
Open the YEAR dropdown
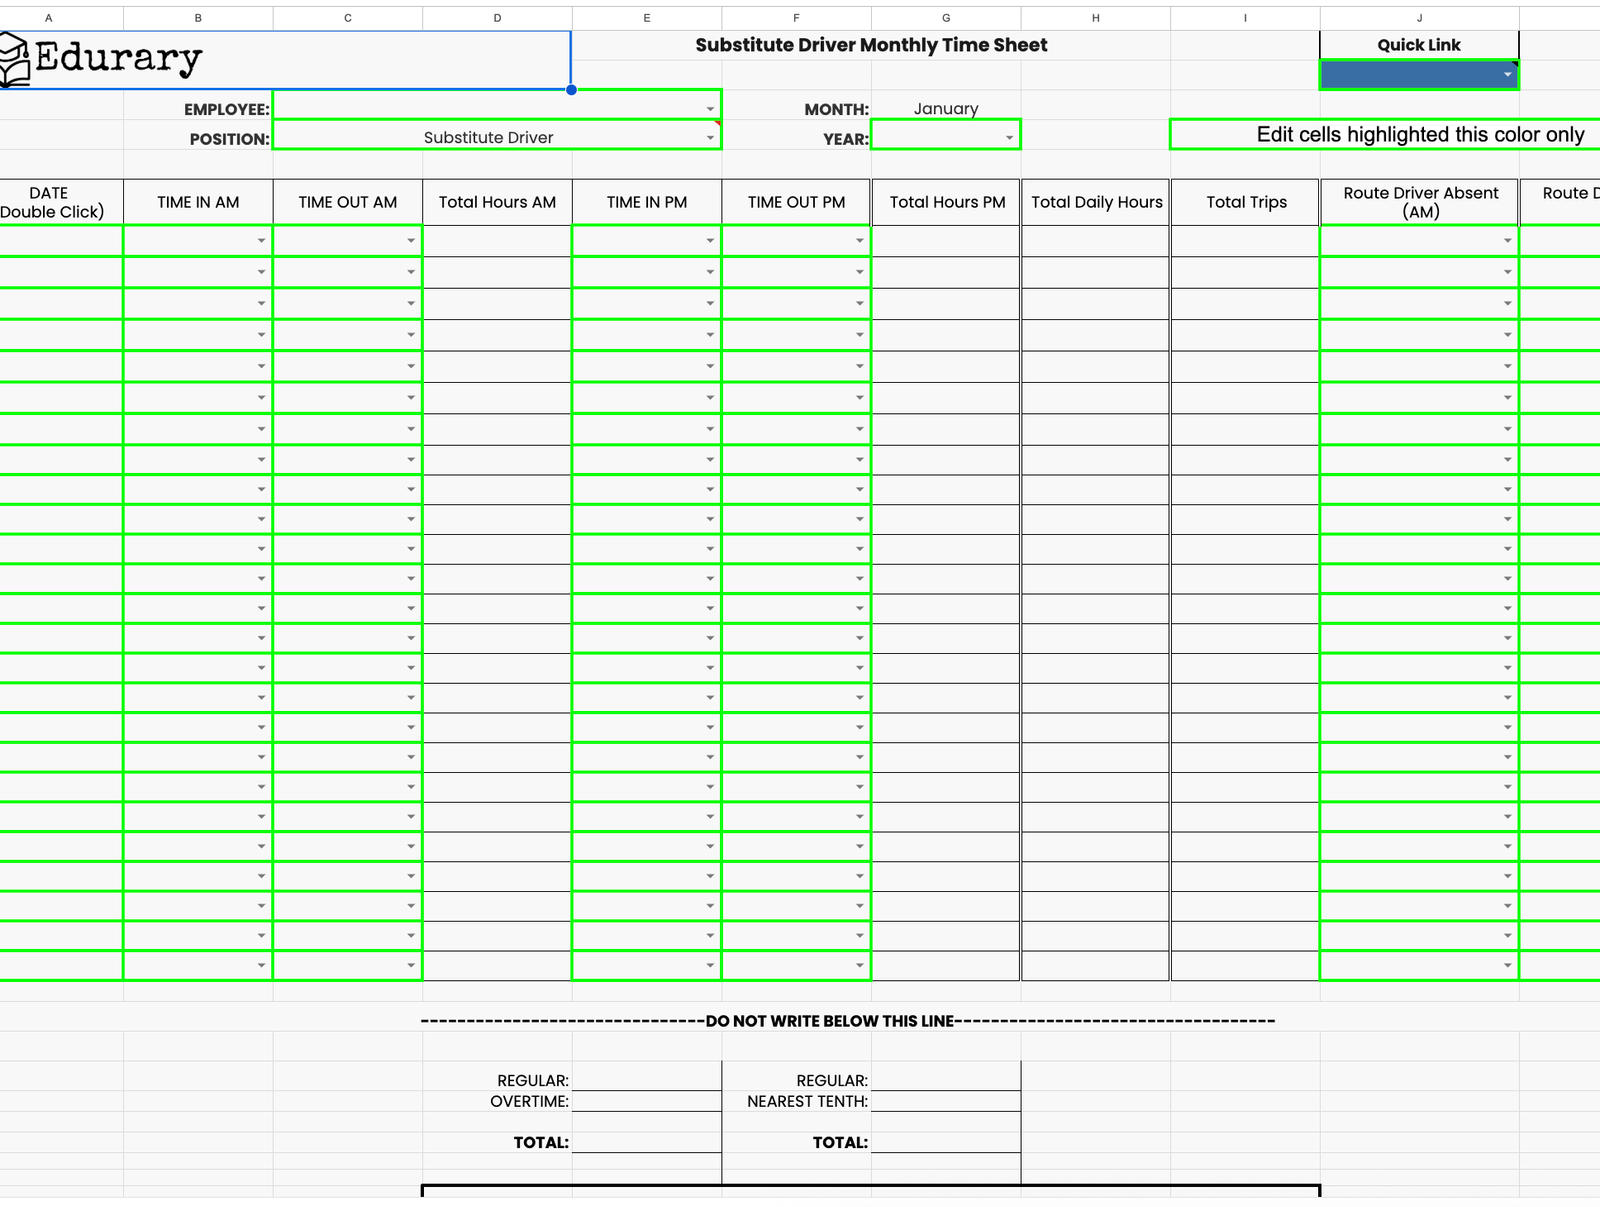coord(1009,138)
